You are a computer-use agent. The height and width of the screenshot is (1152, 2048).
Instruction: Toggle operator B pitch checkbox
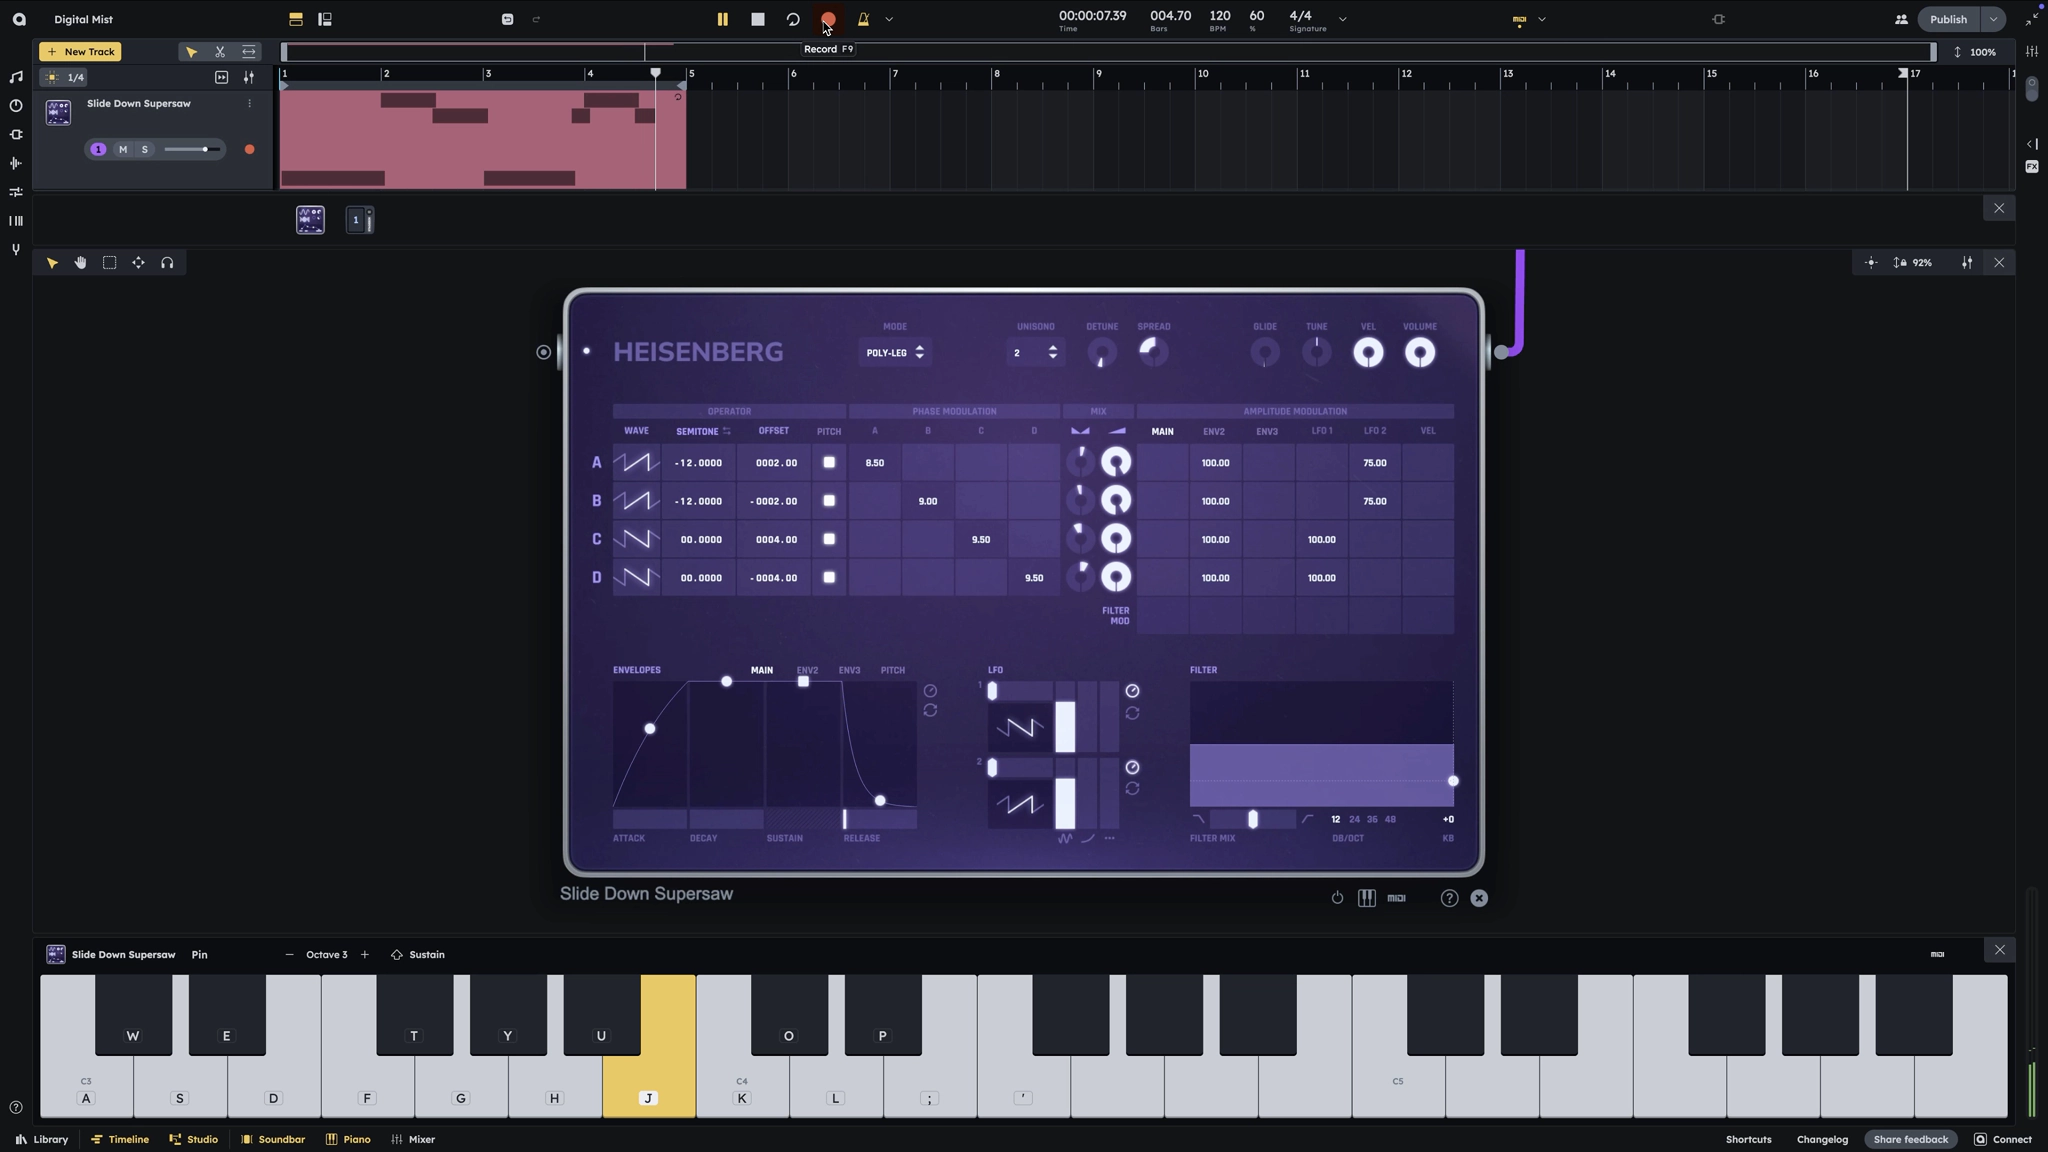point(829,501)
